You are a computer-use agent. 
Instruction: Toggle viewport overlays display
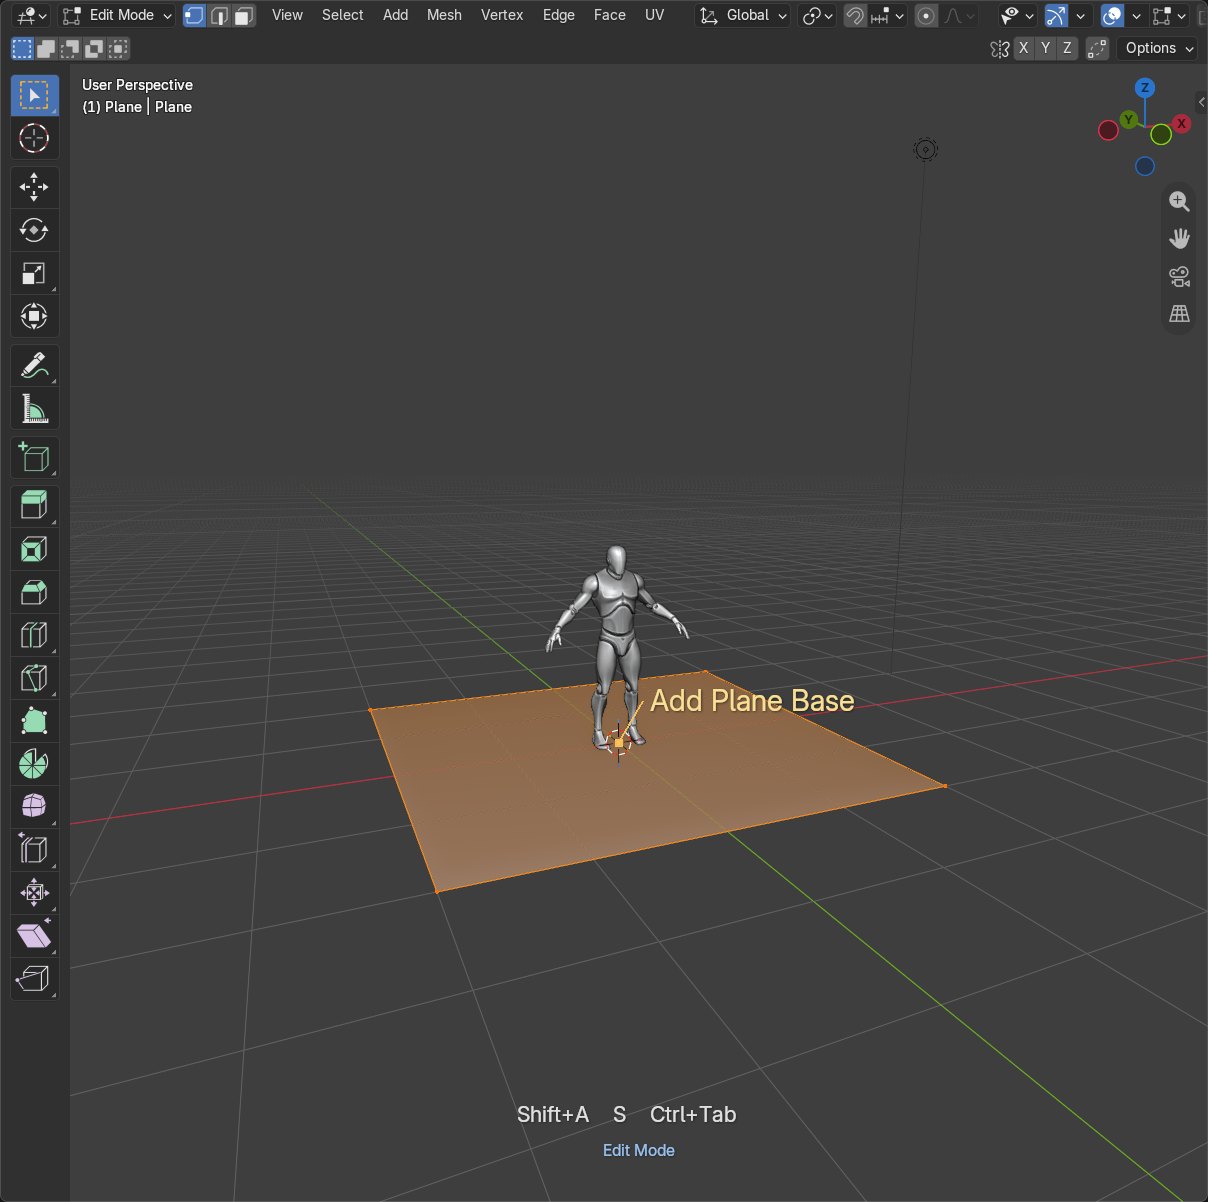click(x=1112, y=15)
